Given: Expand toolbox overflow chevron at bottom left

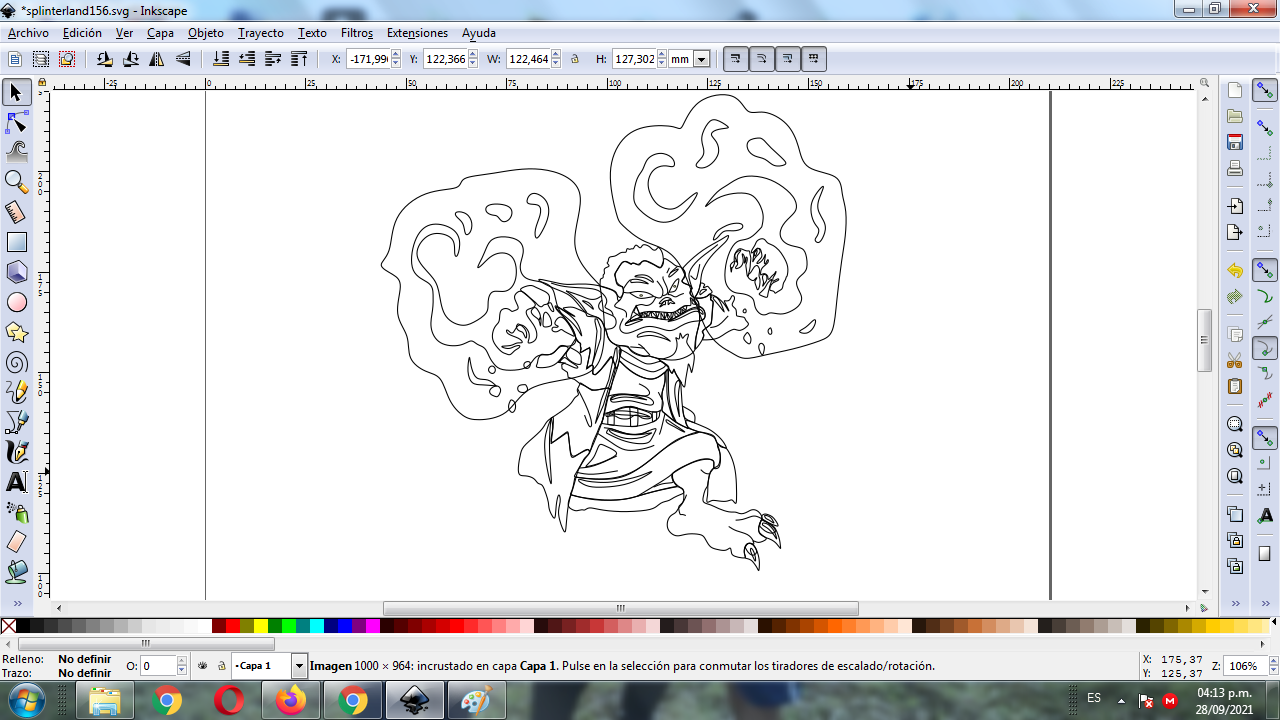Looking at the screenshot, I should pyautogui.click(x=16, y=604).
